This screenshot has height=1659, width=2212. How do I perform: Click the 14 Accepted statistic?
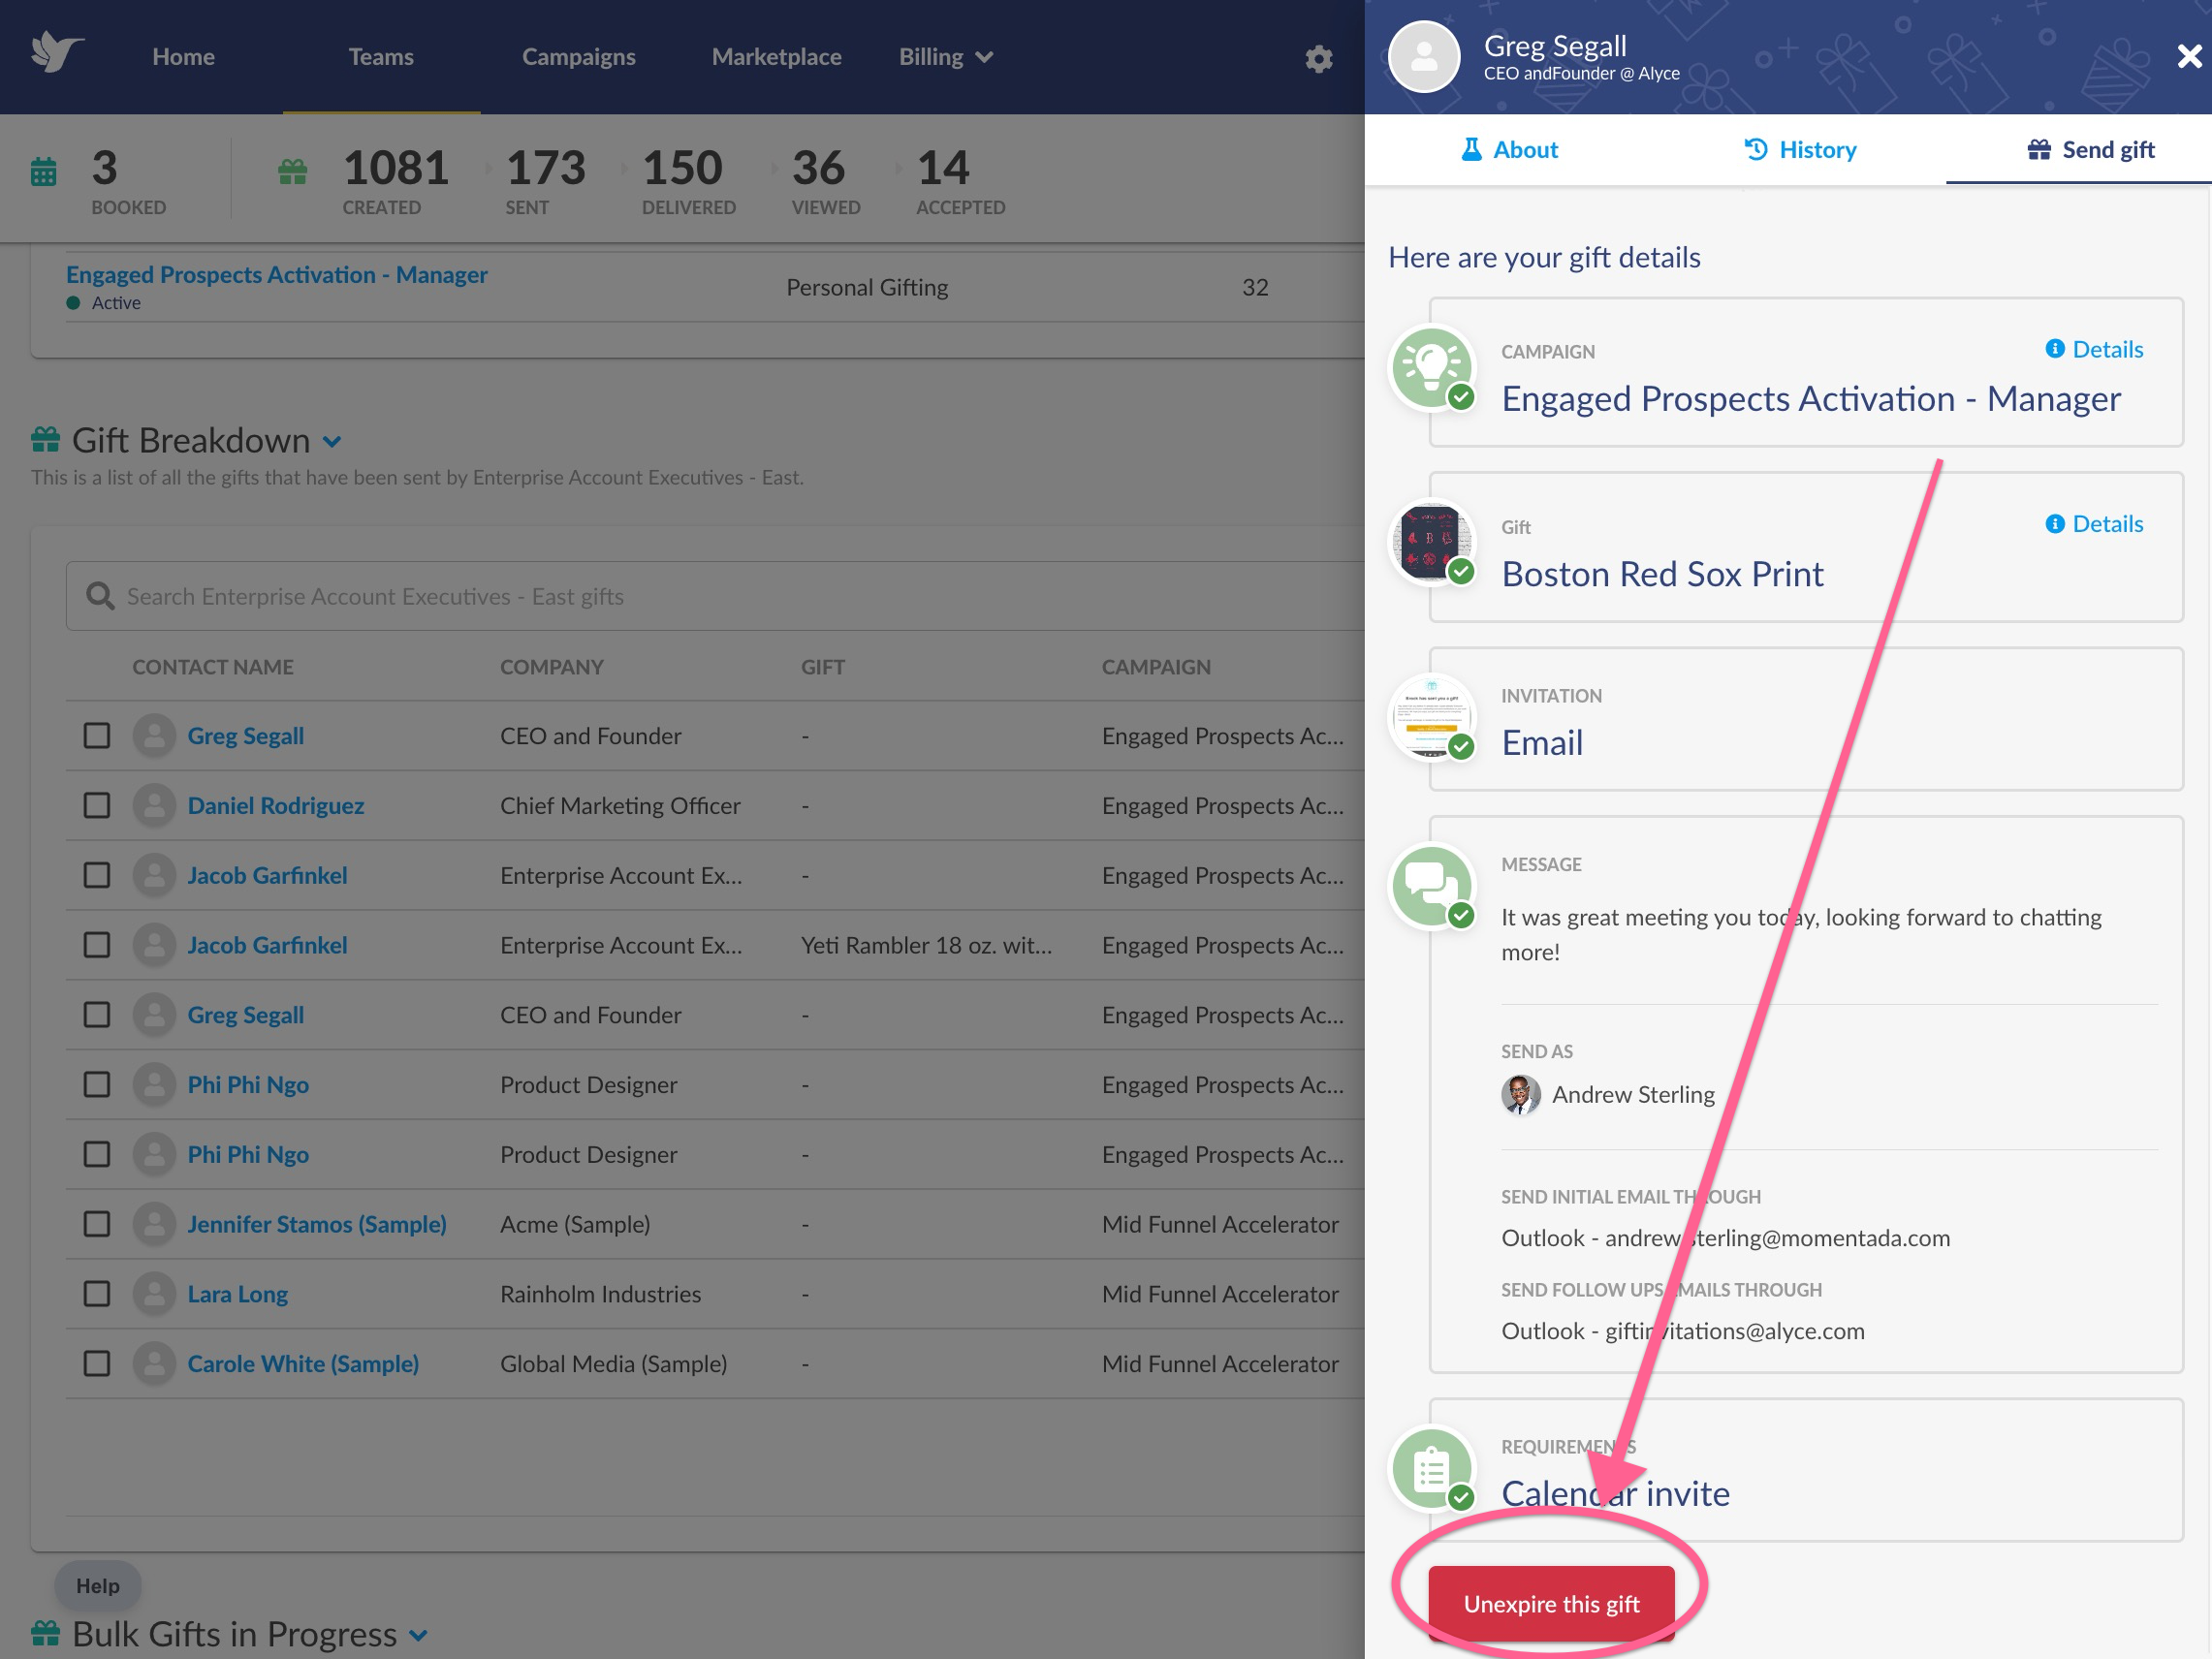(x=961, y=181)
